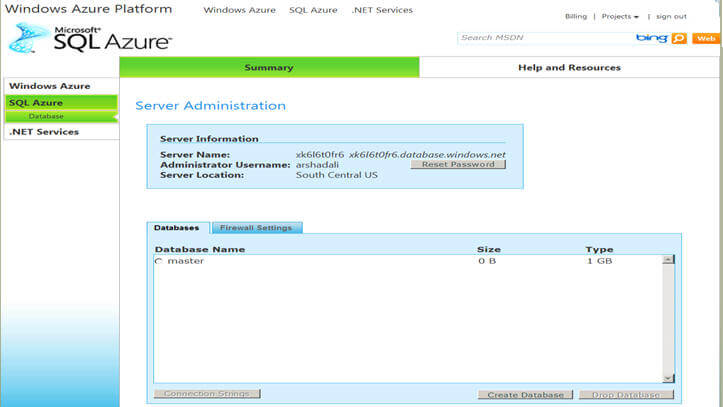Click the Type column header
This screenshot has height=407, width=723.
pyautogui.click(x=599, y=249)
